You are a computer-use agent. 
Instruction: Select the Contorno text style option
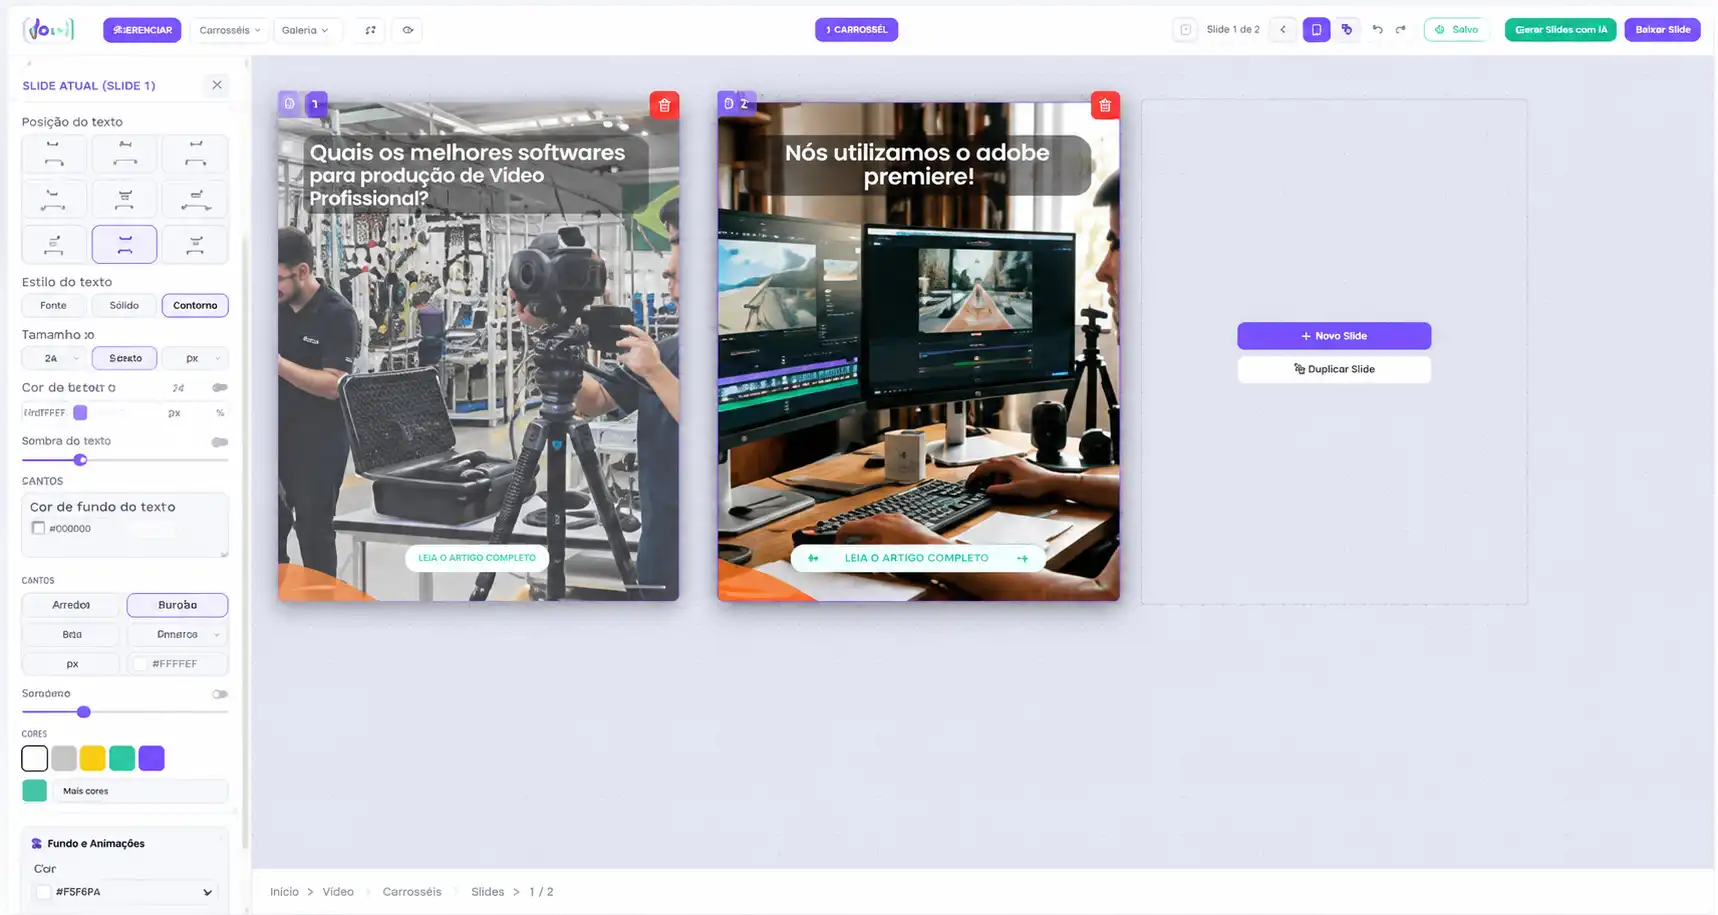pyautogui.click(x=195, y=305)
